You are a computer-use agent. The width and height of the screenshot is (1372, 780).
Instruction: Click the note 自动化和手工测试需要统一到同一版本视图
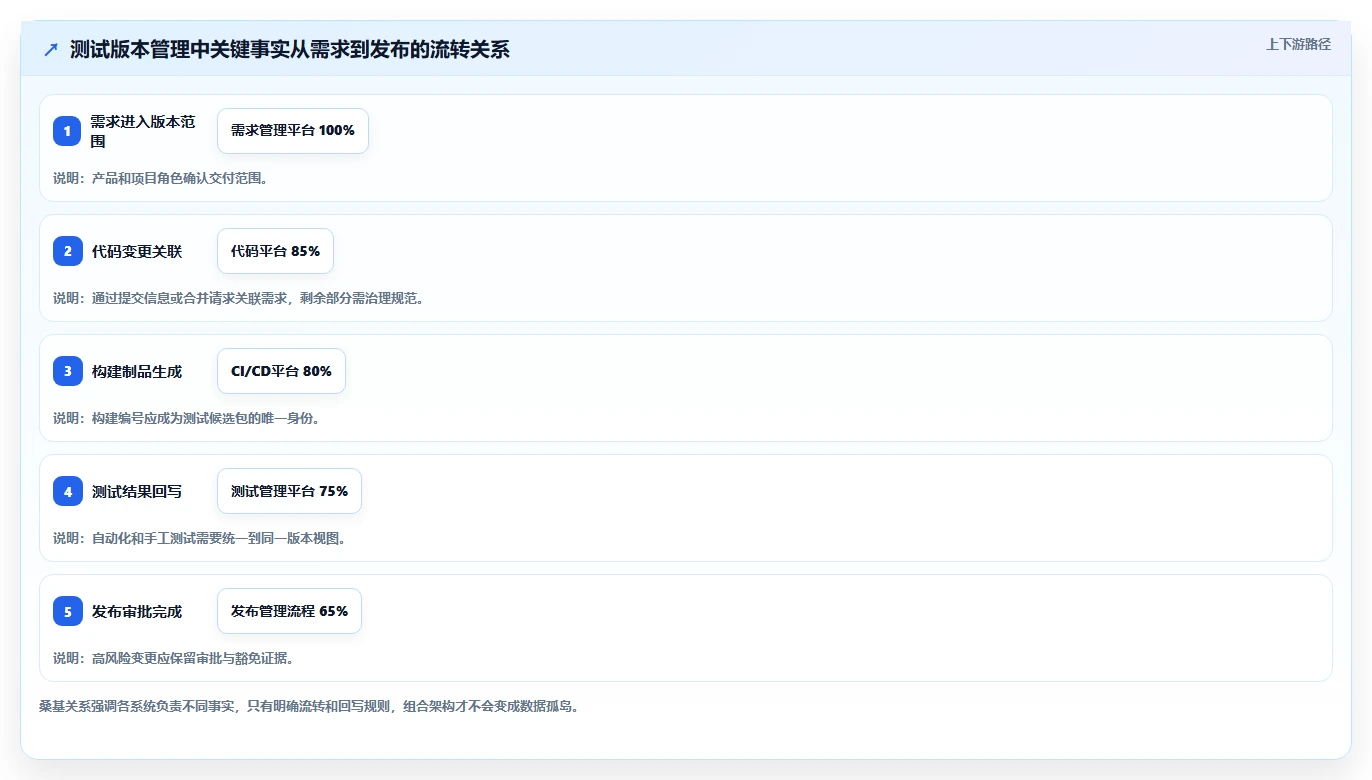coord(199,538)
